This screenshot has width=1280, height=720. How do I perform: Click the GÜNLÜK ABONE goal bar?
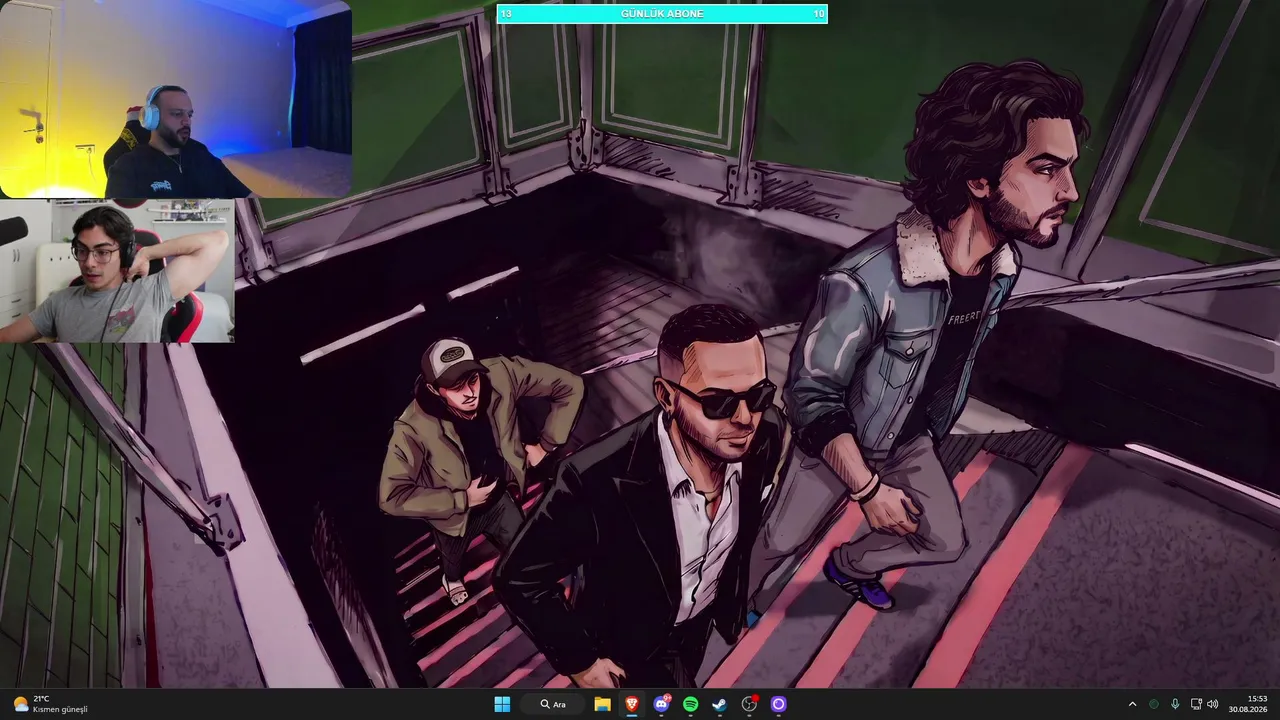(662, 14)
